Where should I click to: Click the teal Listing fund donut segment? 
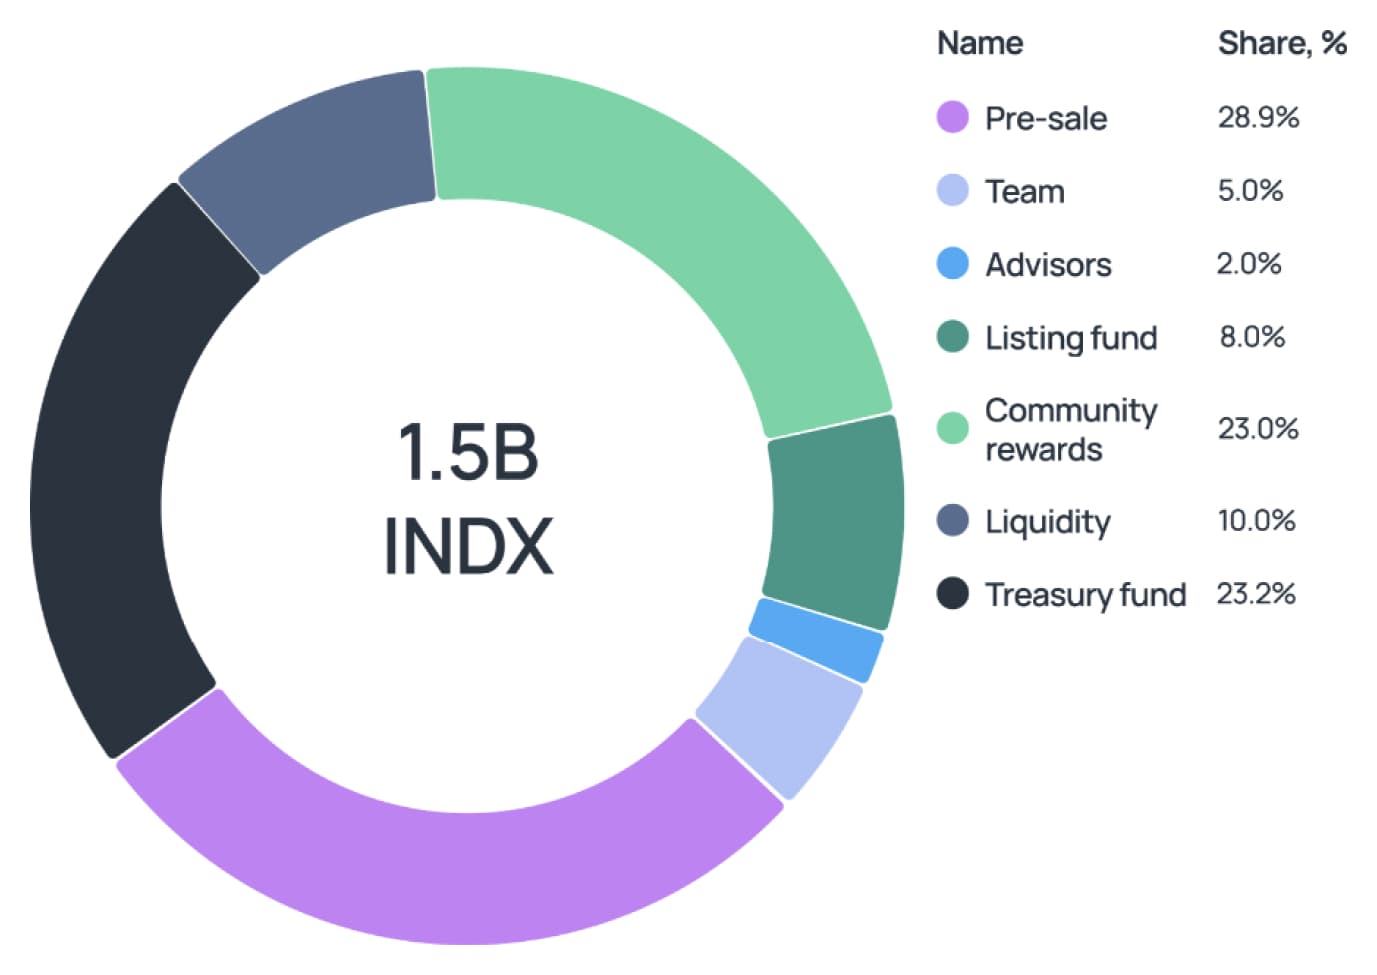click(835, 520)
